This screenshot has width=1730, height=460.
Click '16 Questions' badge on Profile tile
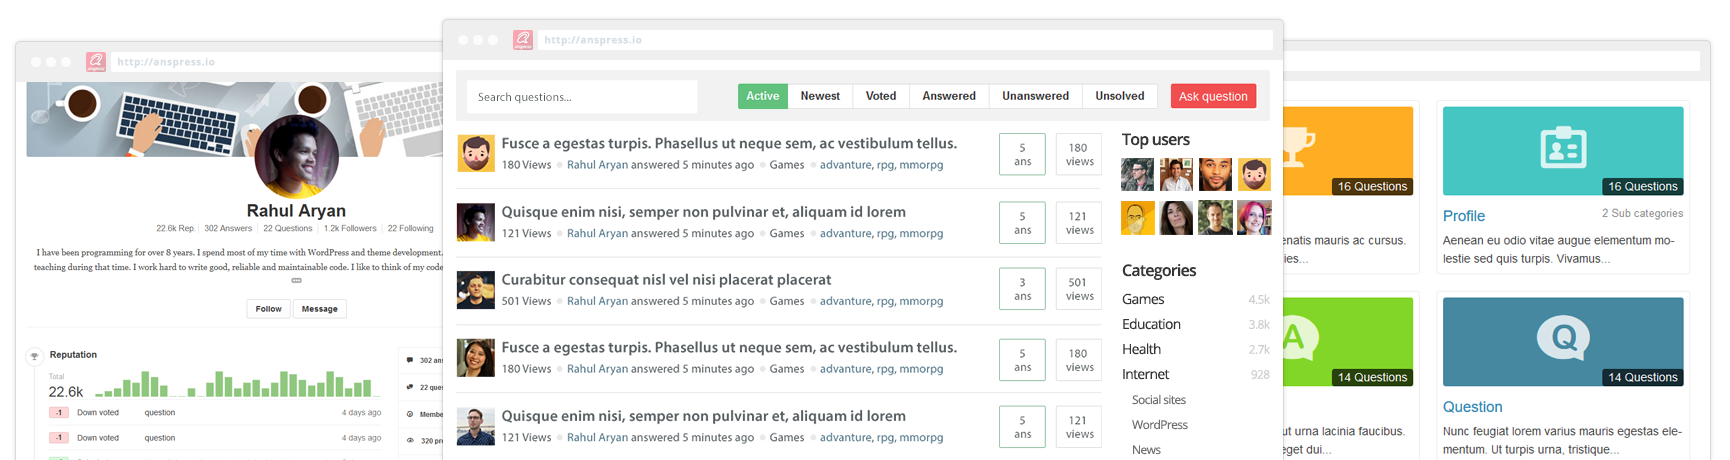point(1642,186)
